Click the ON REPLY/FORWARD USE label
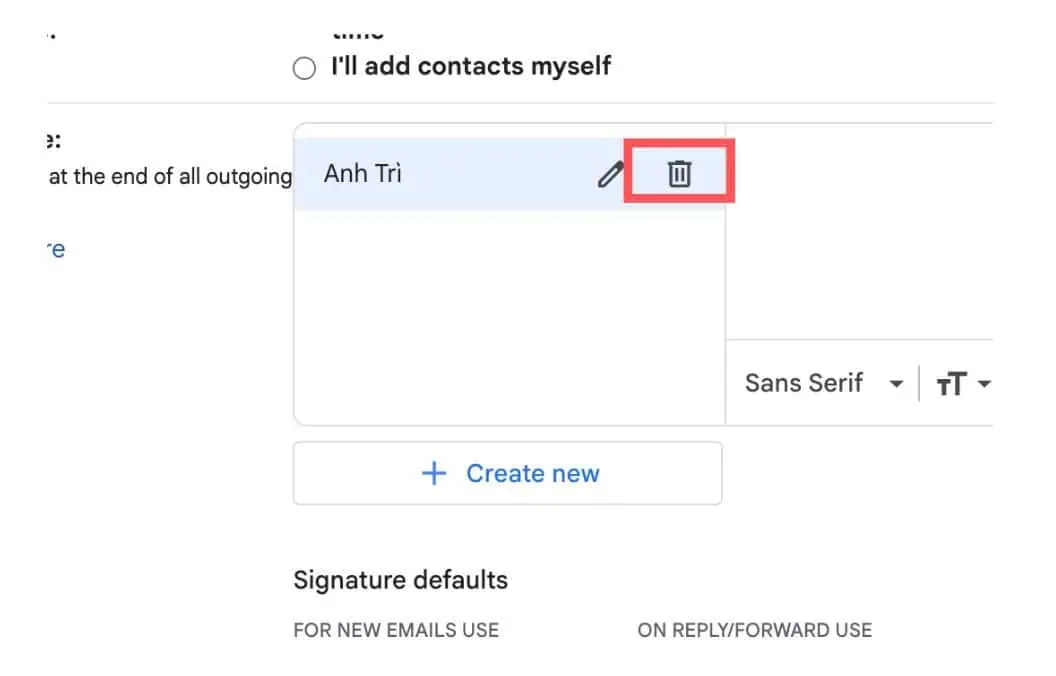 pos(754,630)
